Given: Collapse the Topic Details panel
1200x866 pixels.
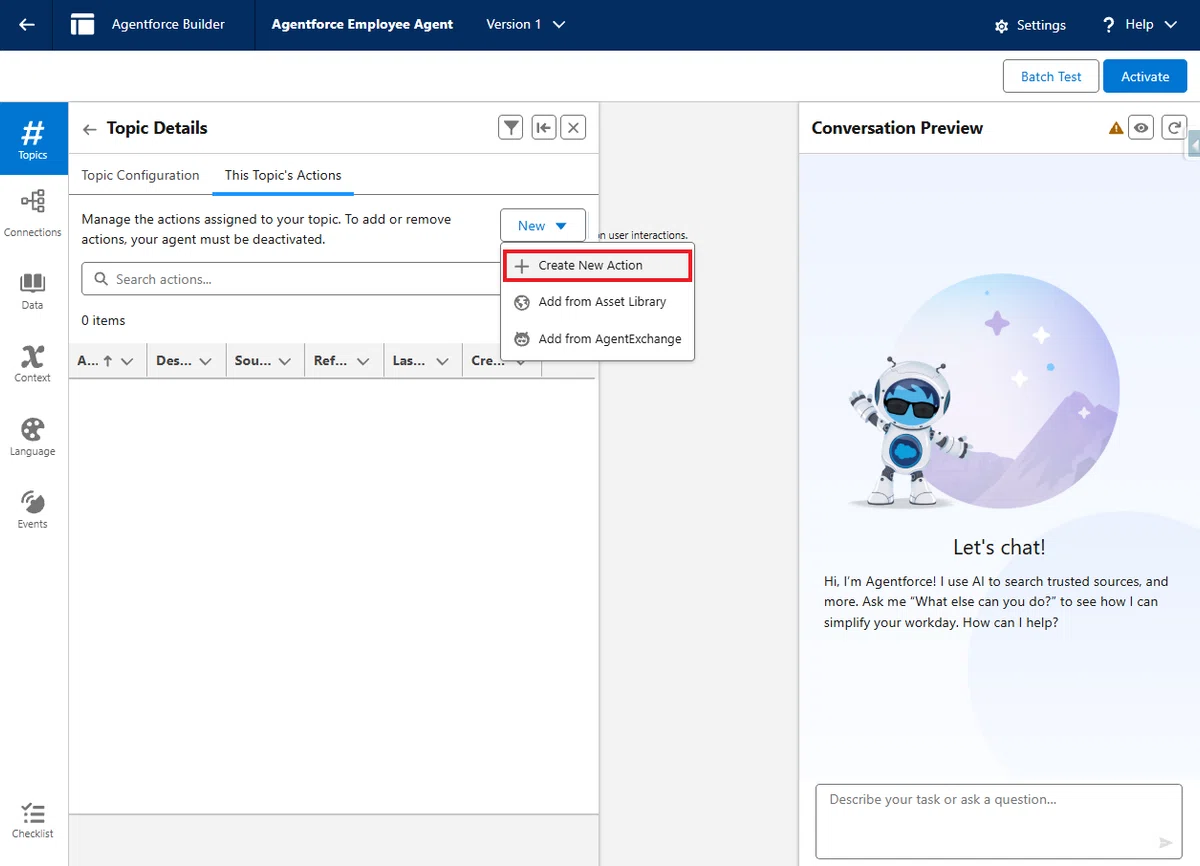Looking at the screenshot, I should 543,127.
